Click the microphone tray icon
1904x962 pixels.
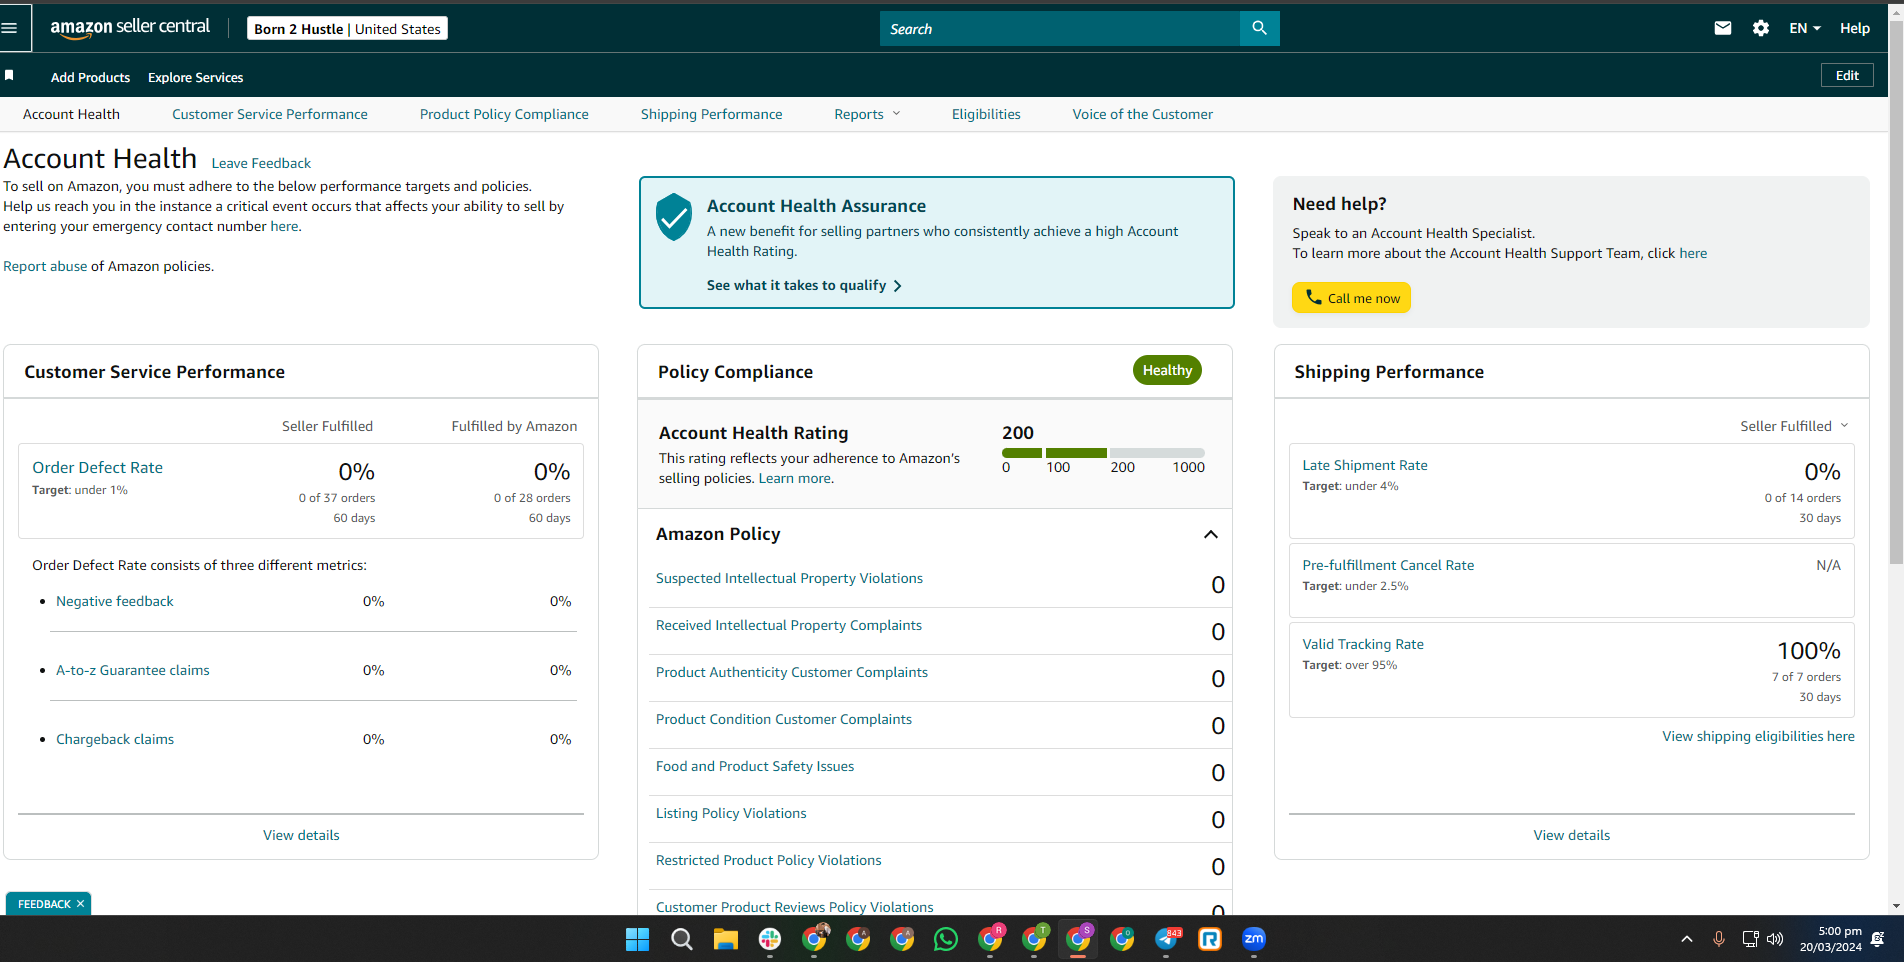pyautogui.click(x=1719, y=939)
